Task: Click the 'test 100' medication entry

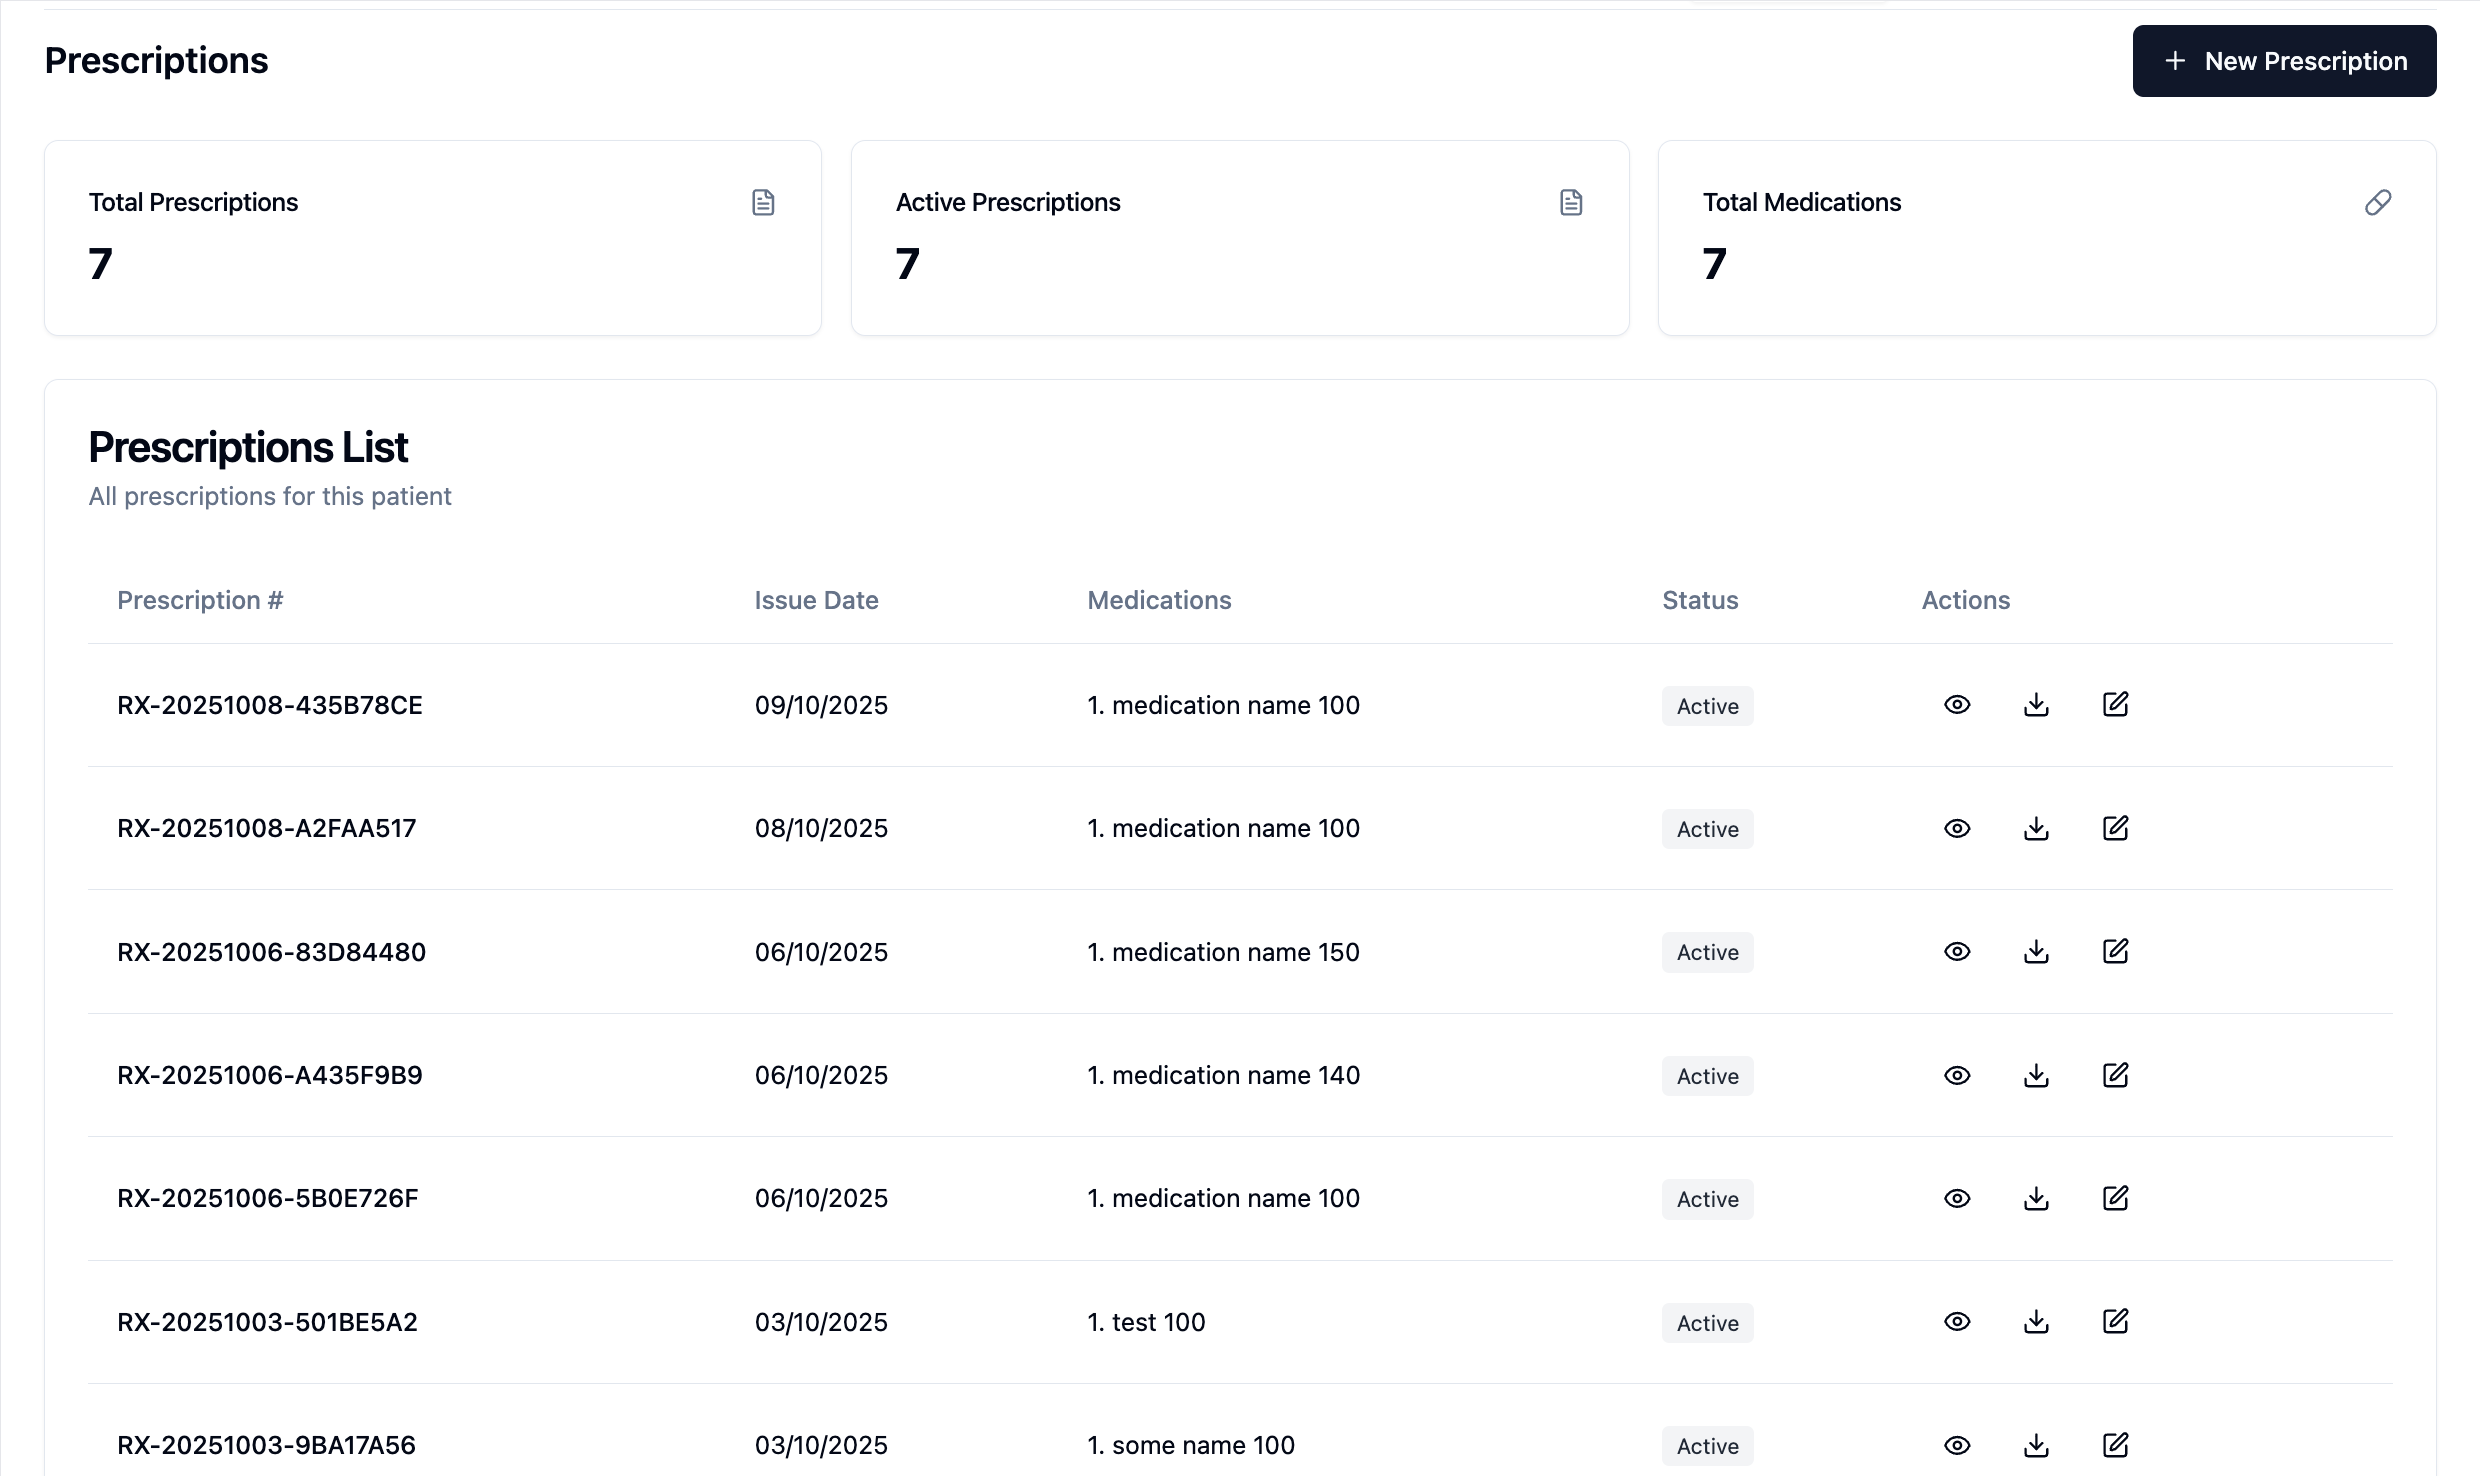Action: click(x=1146, y=1322)
